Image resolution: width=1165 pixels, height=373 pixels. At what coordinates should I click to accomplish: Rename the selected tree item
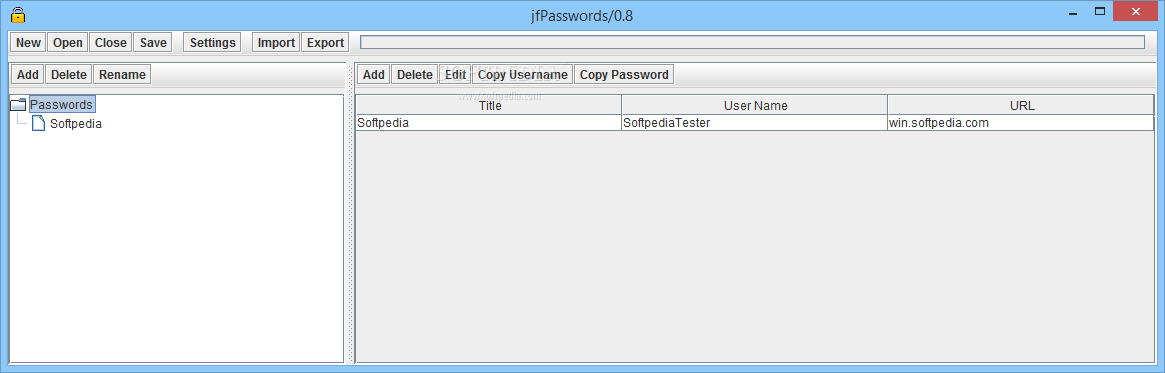[123, 74]
